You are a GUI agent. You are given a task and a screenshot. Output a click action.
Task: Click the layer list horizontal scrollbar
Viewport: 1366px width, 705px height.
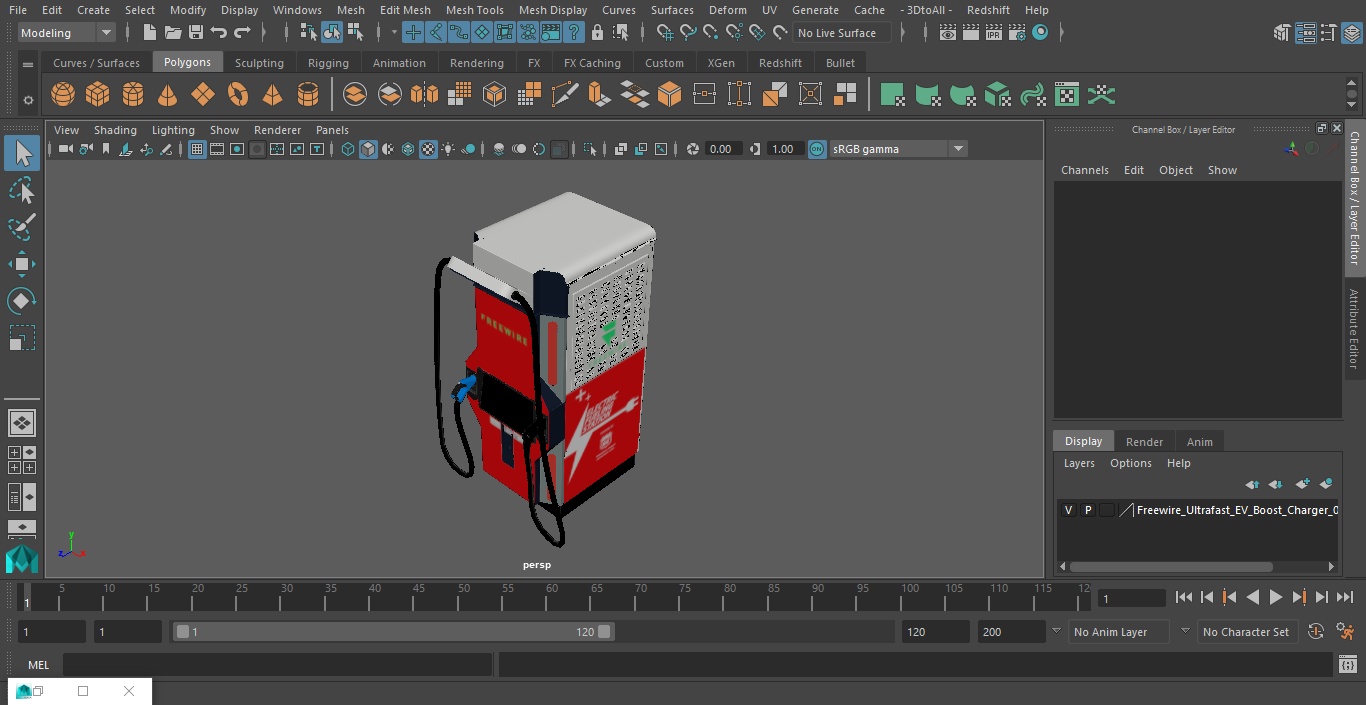coord(1171,566)
